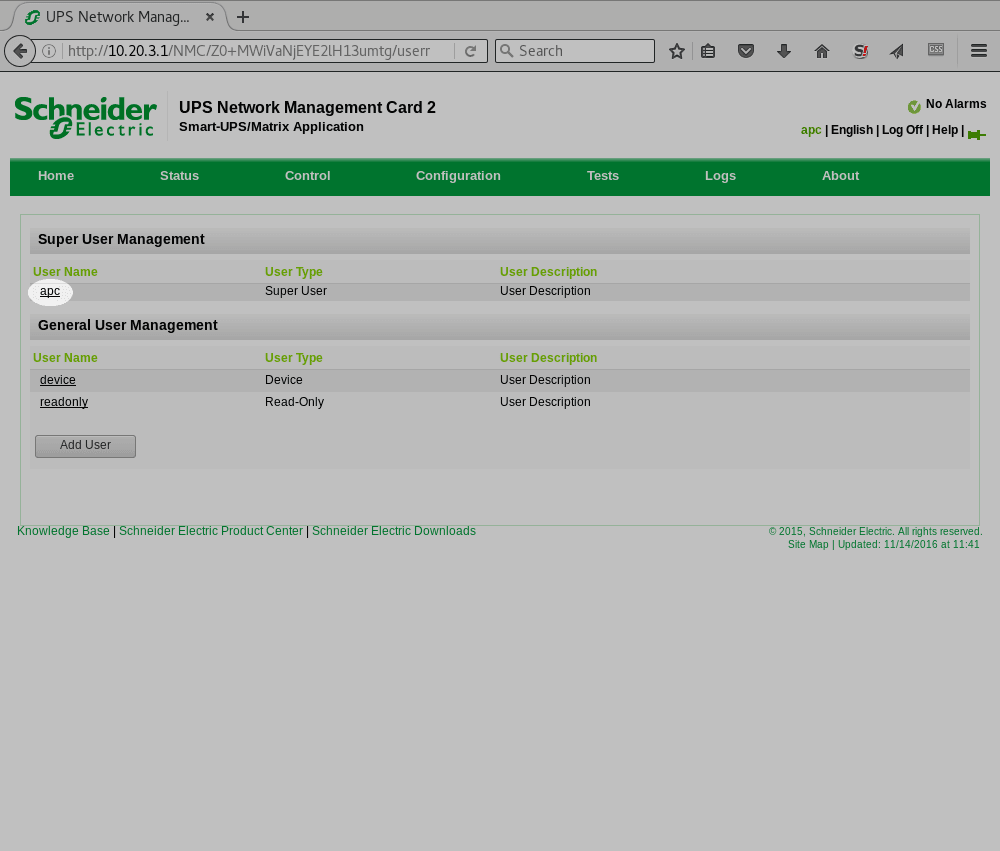Click the Pocket save icon
Image resolution: width=1000 pixels, height=851 pixels.
(746, 51)
